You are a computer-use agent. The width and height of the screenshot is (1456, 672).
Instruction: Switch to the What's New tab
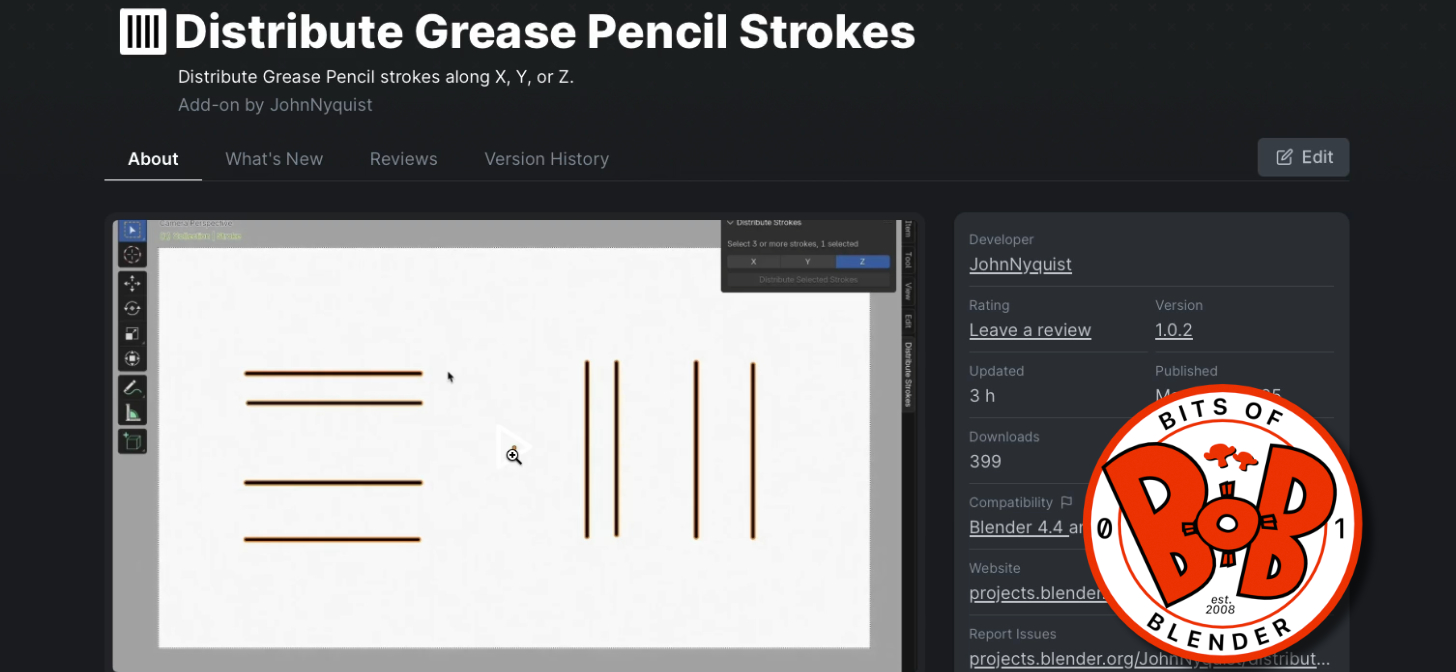[x=274, y=159]
